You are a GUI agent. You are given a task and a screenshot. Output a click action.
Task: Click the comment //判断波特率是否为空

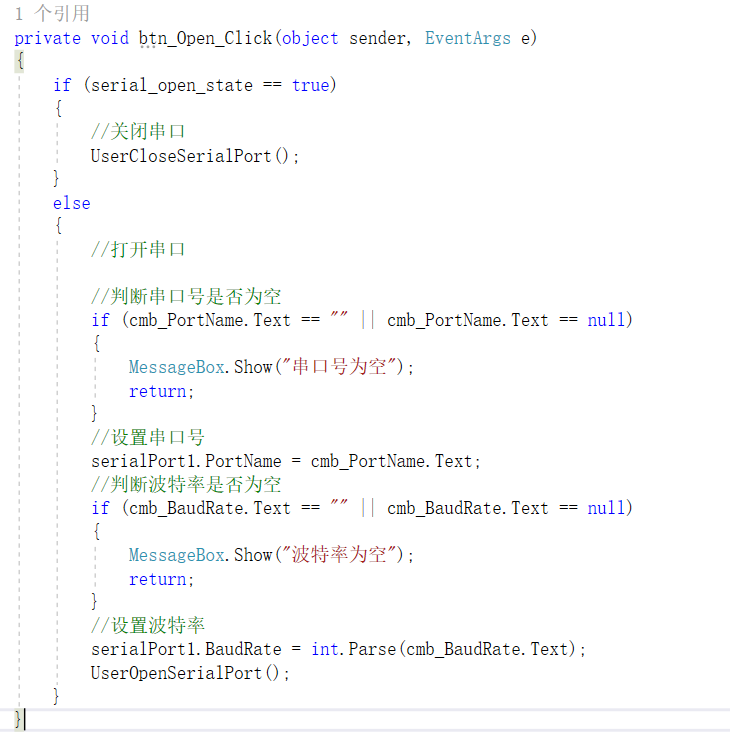pos(186,485)
